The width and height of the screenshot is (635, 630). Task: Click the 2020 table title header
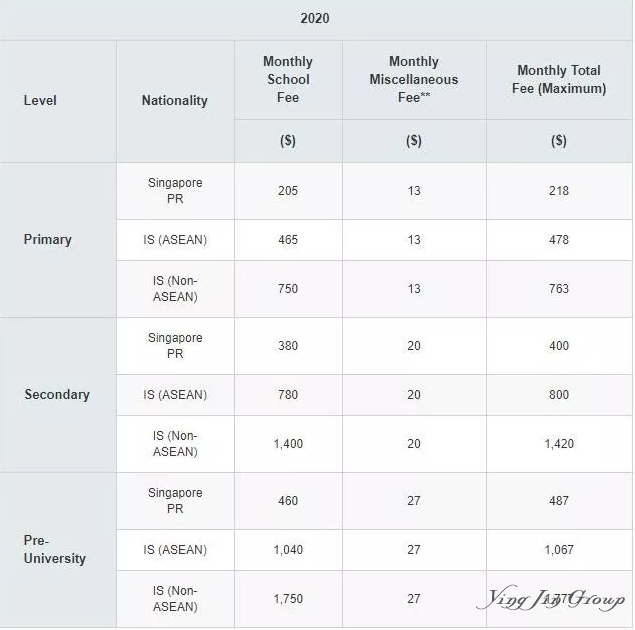(315, 19)
